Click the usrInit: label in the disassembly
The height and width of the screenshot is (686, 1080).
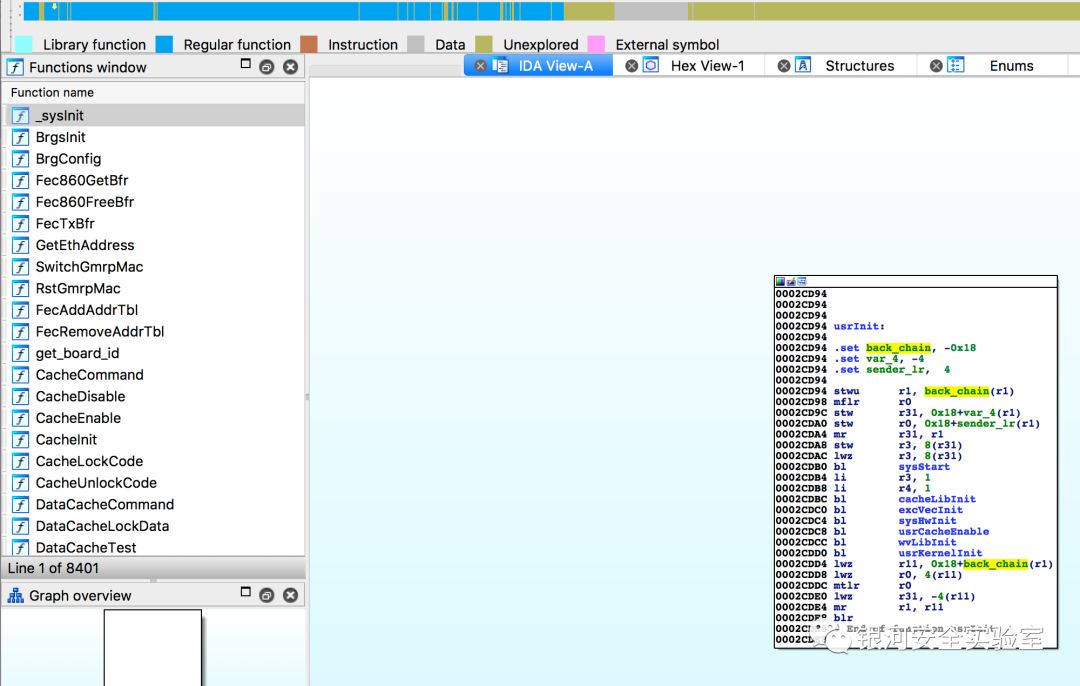point(859,326)
